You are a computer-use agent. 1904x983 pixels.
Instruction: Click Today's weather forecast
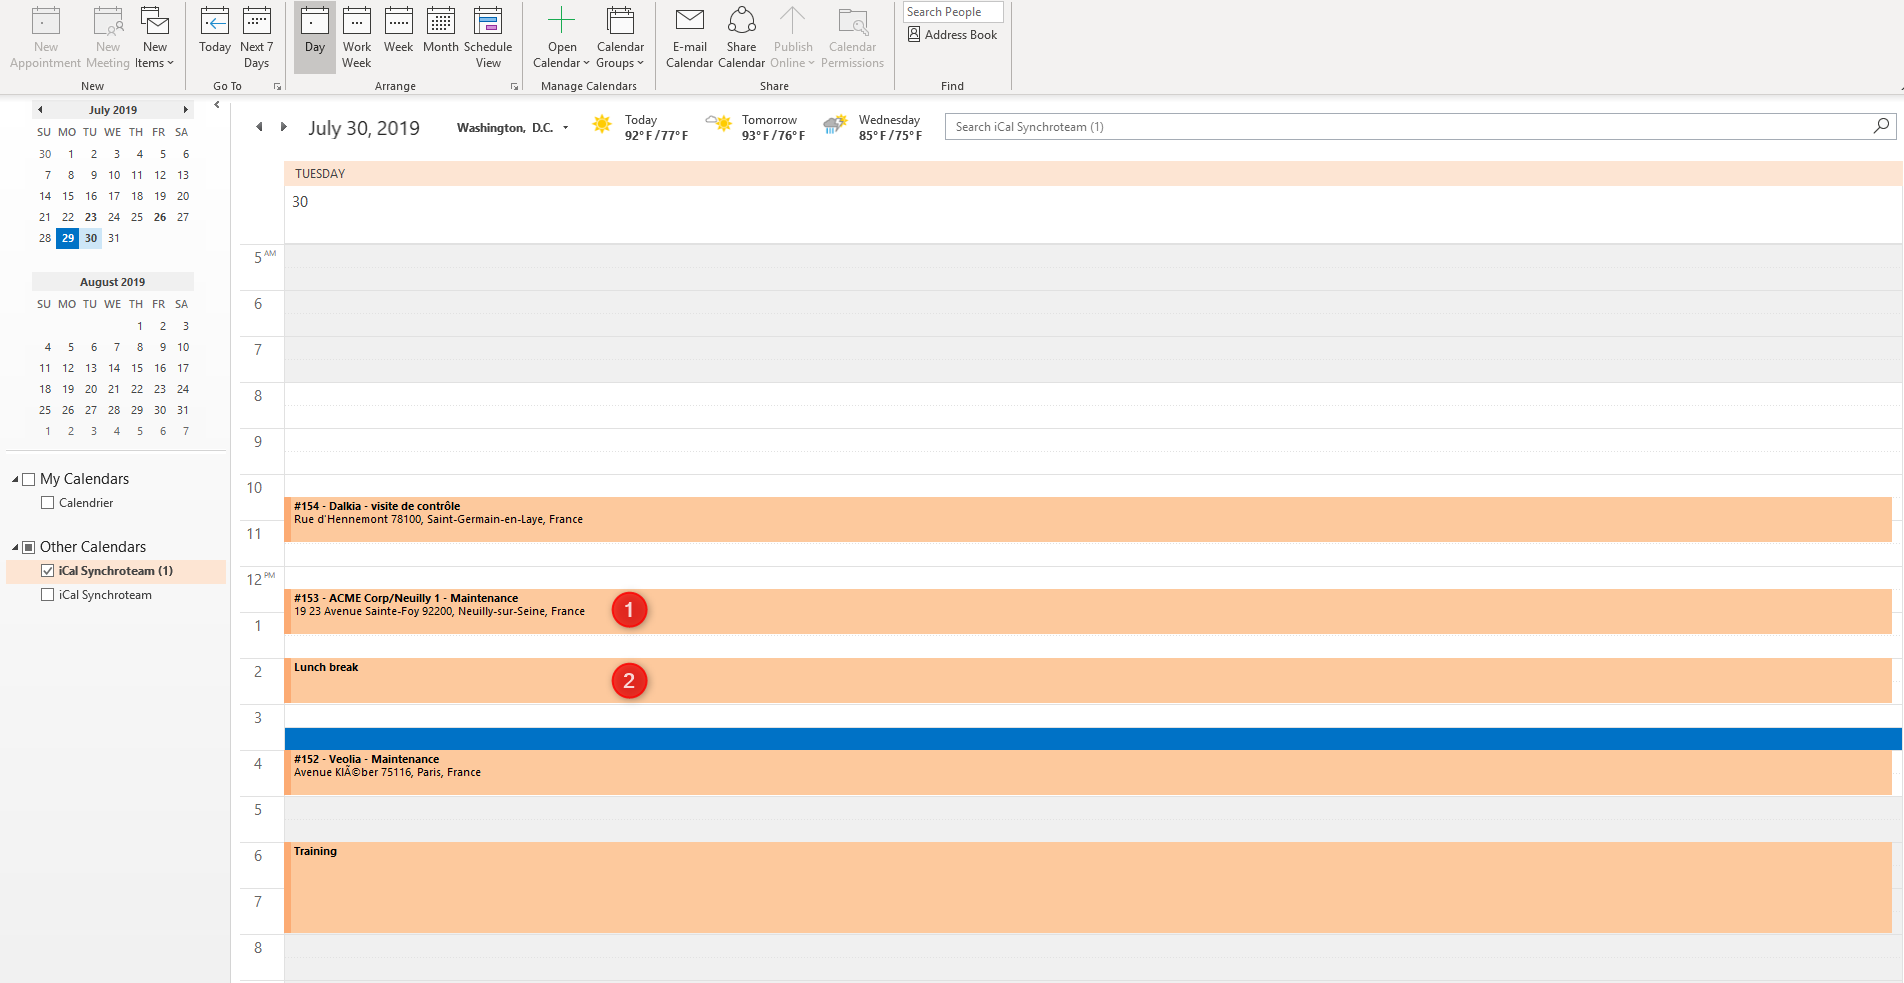tap(641, 127)
